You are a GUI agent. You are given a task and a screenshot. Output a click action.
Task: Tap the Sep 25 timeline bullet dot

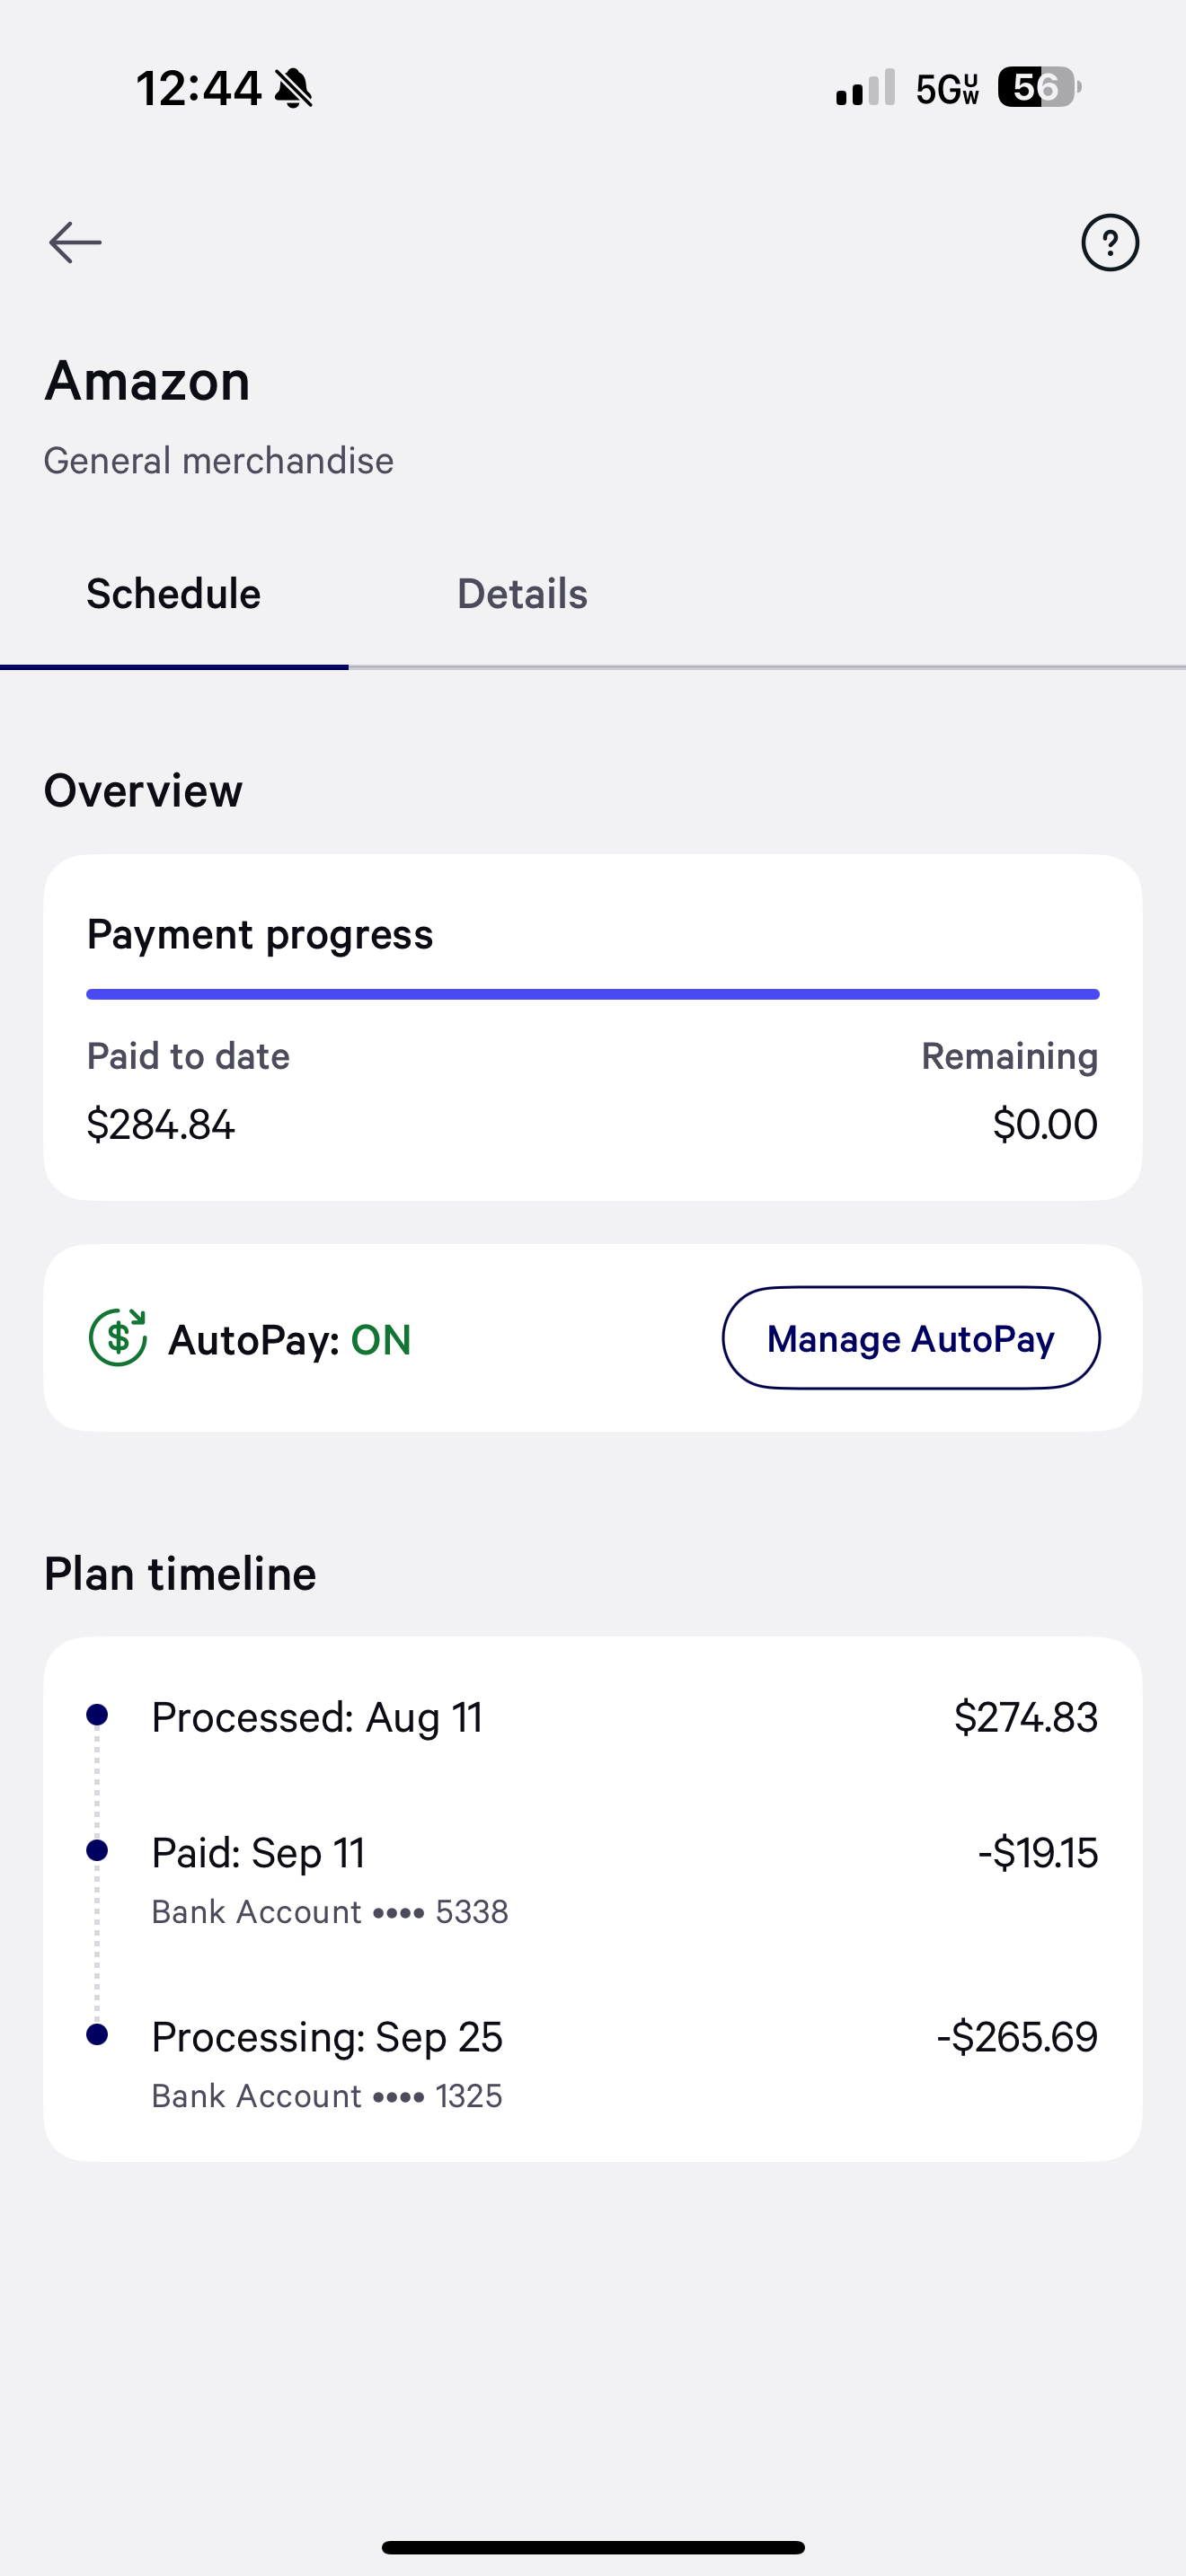(x=97, y=2034)
